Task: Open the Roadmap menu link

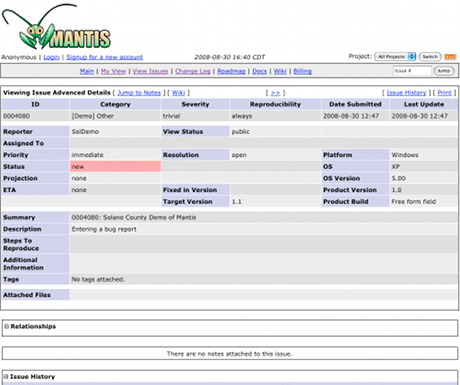Action: [231, 71]
